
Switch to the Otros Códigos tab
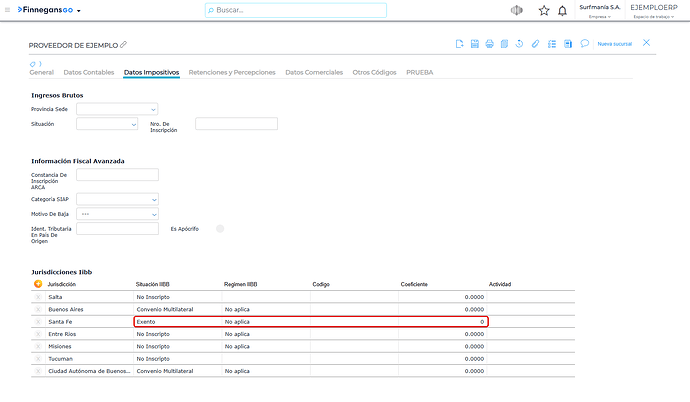pyautogui.click(x=374, y=73)
